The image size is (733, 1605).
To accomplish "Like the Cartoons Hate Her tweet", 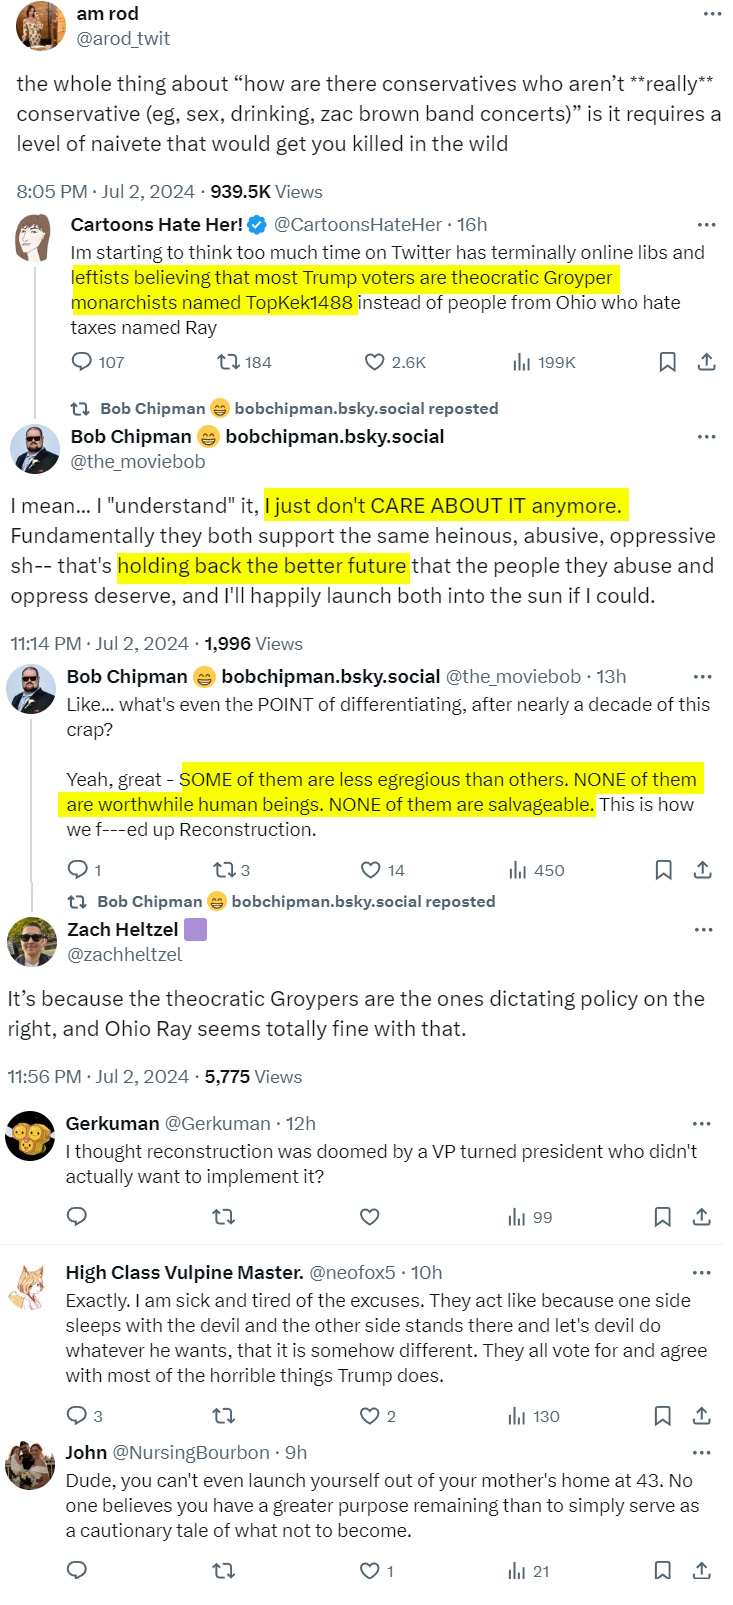I will pyautogui.click(x=375, y=362).
